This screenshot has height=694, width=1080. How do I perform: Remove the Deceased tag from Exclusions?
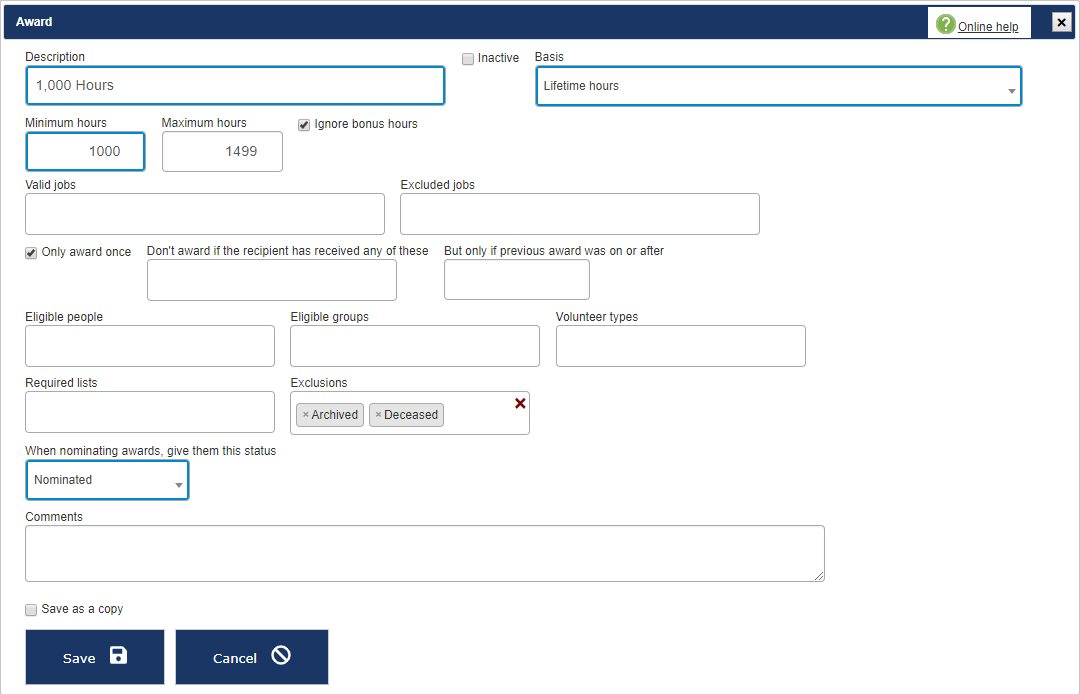pos(378,415)
